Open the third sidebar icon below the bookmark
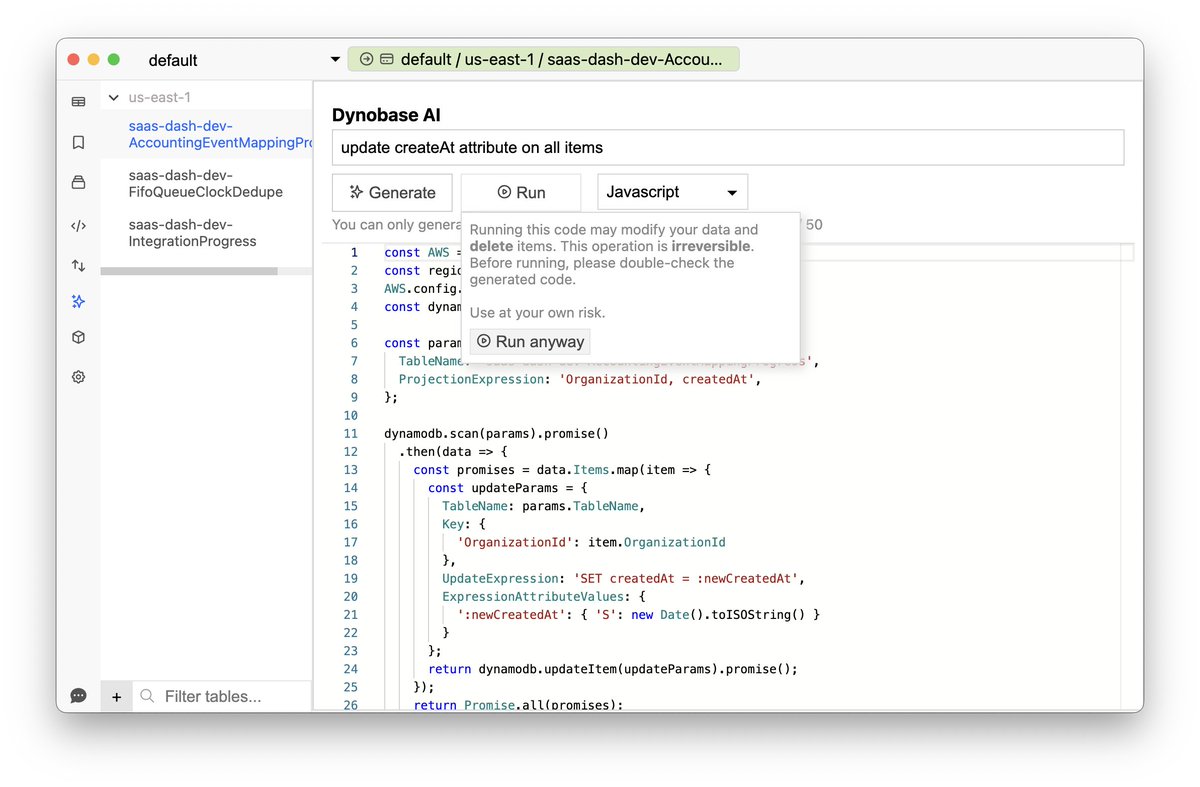1200x787 pixels. [78, 182]
